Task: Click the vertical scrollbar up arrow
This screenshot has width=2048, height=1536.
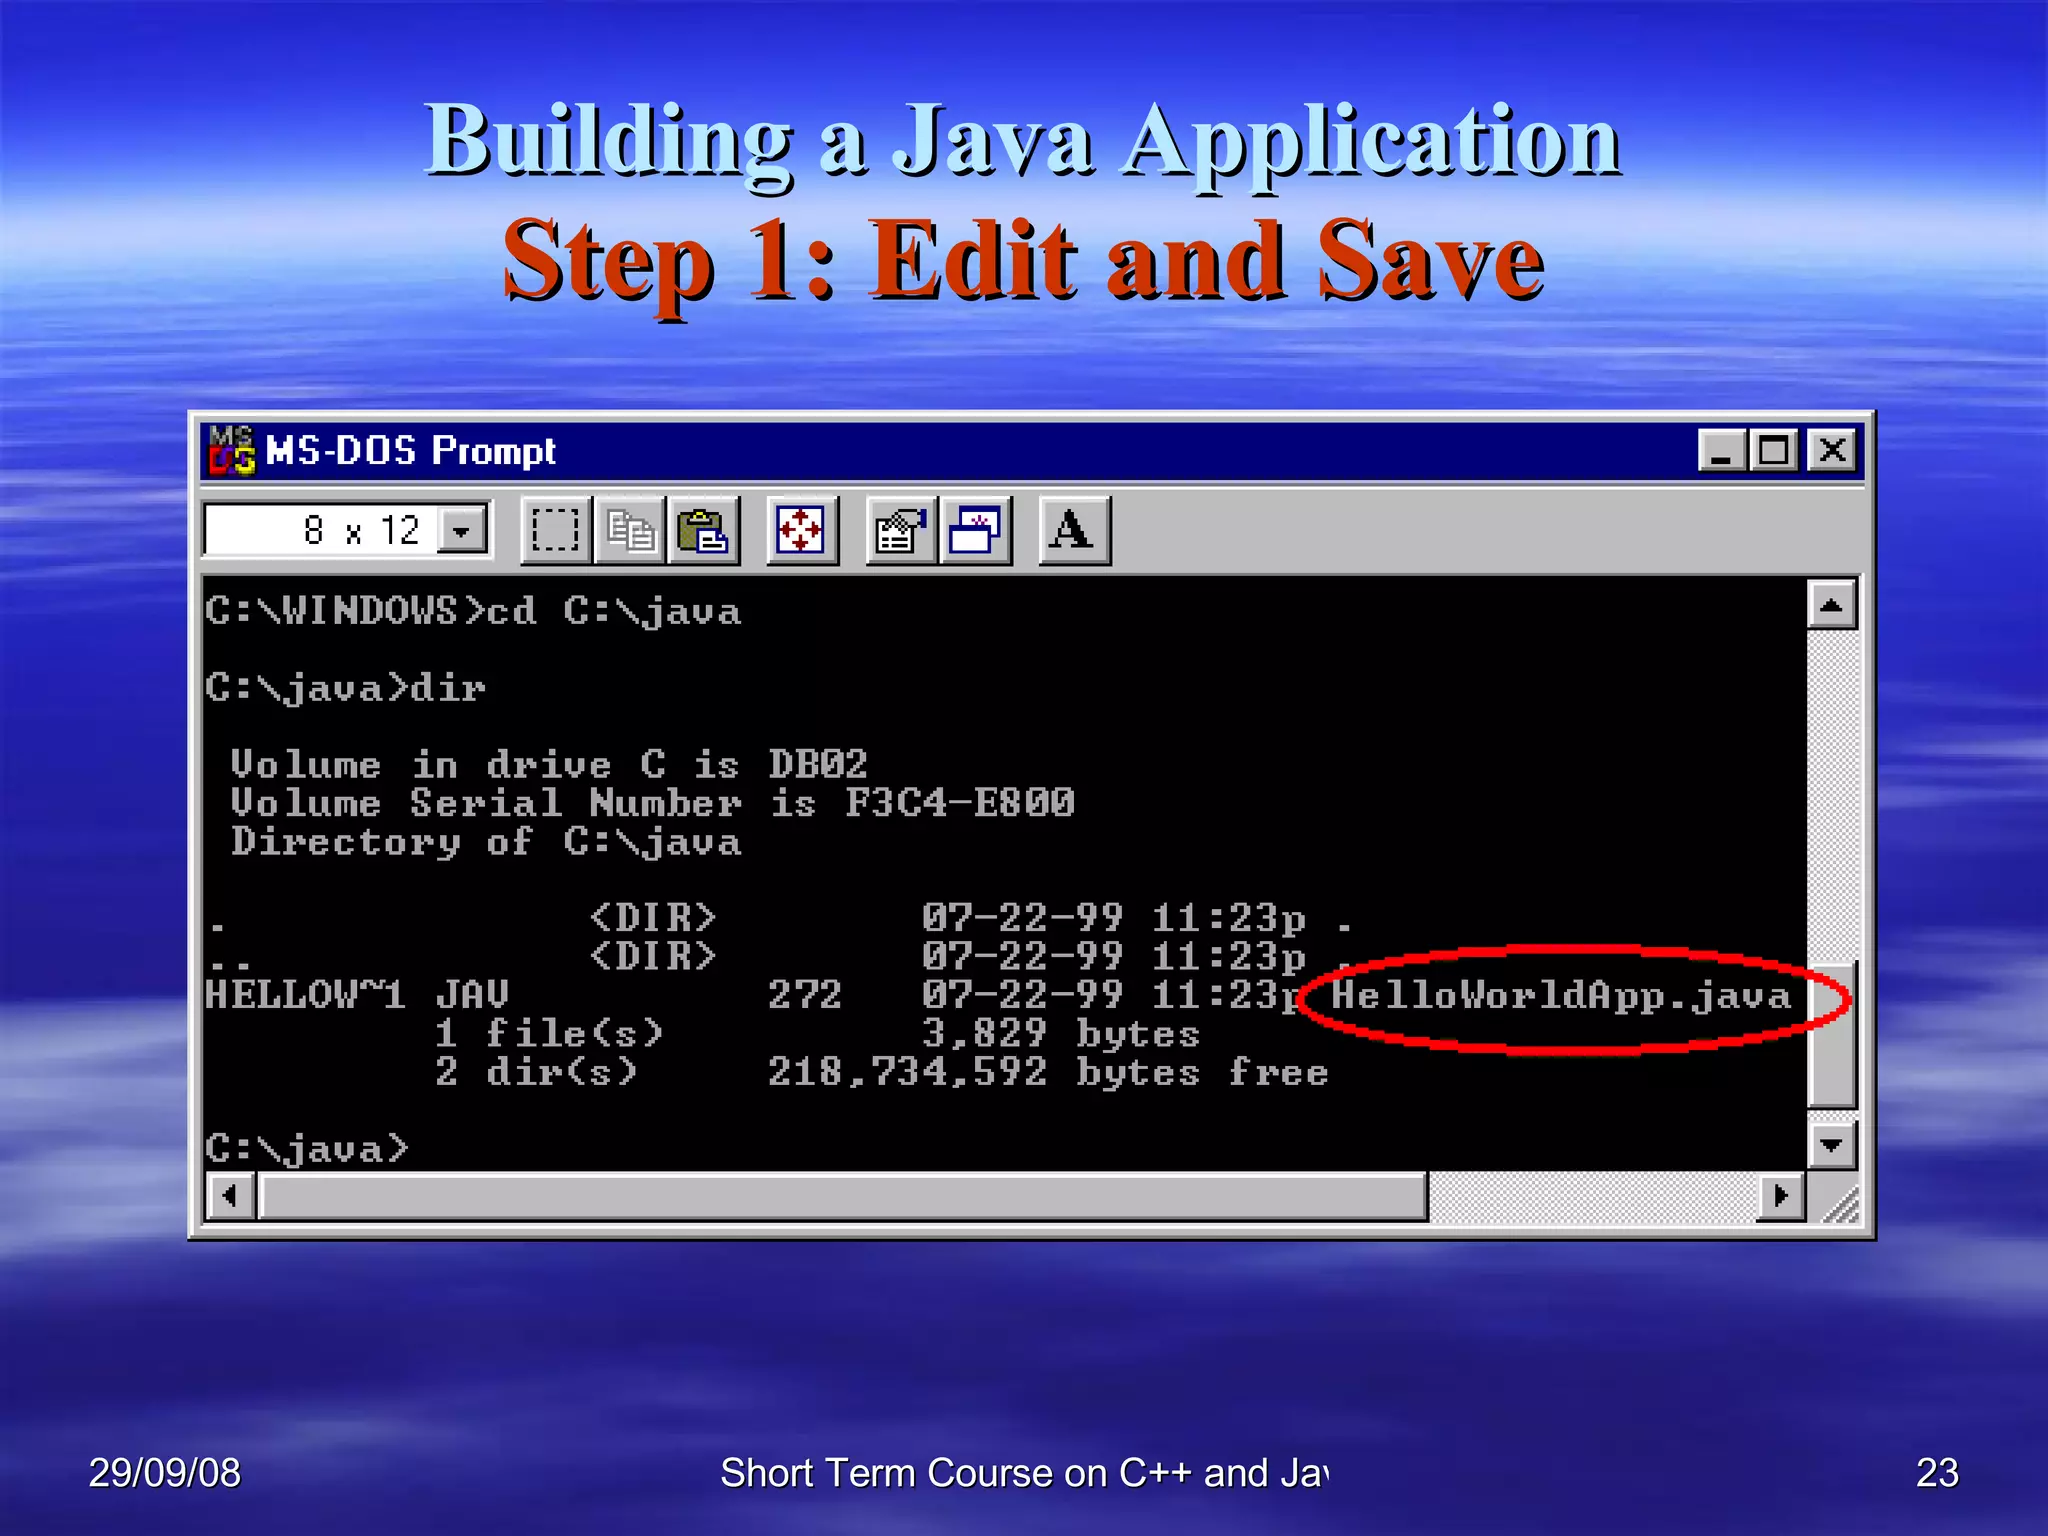Action: (x=1832, y=605)
